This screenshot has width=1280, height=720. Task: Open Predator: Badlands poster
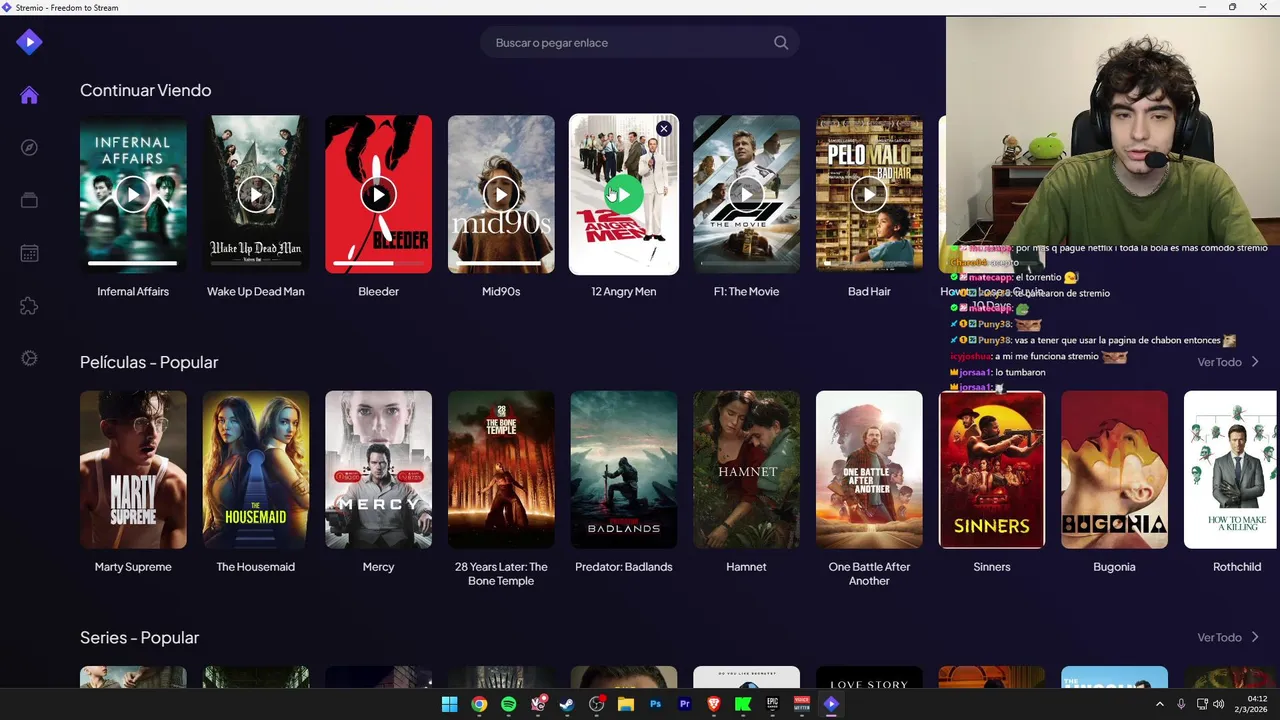pos(624,470)
